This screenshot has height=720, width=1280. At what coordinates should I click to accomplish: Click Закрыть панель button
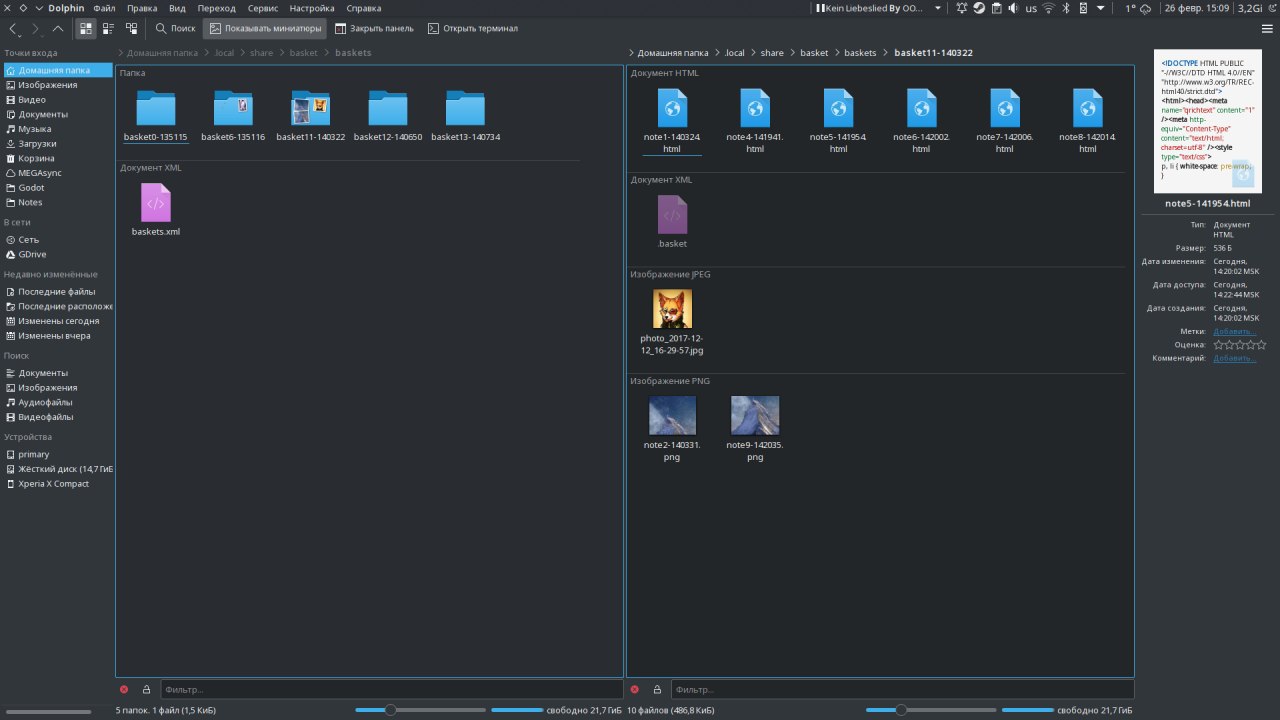[374, 29]
